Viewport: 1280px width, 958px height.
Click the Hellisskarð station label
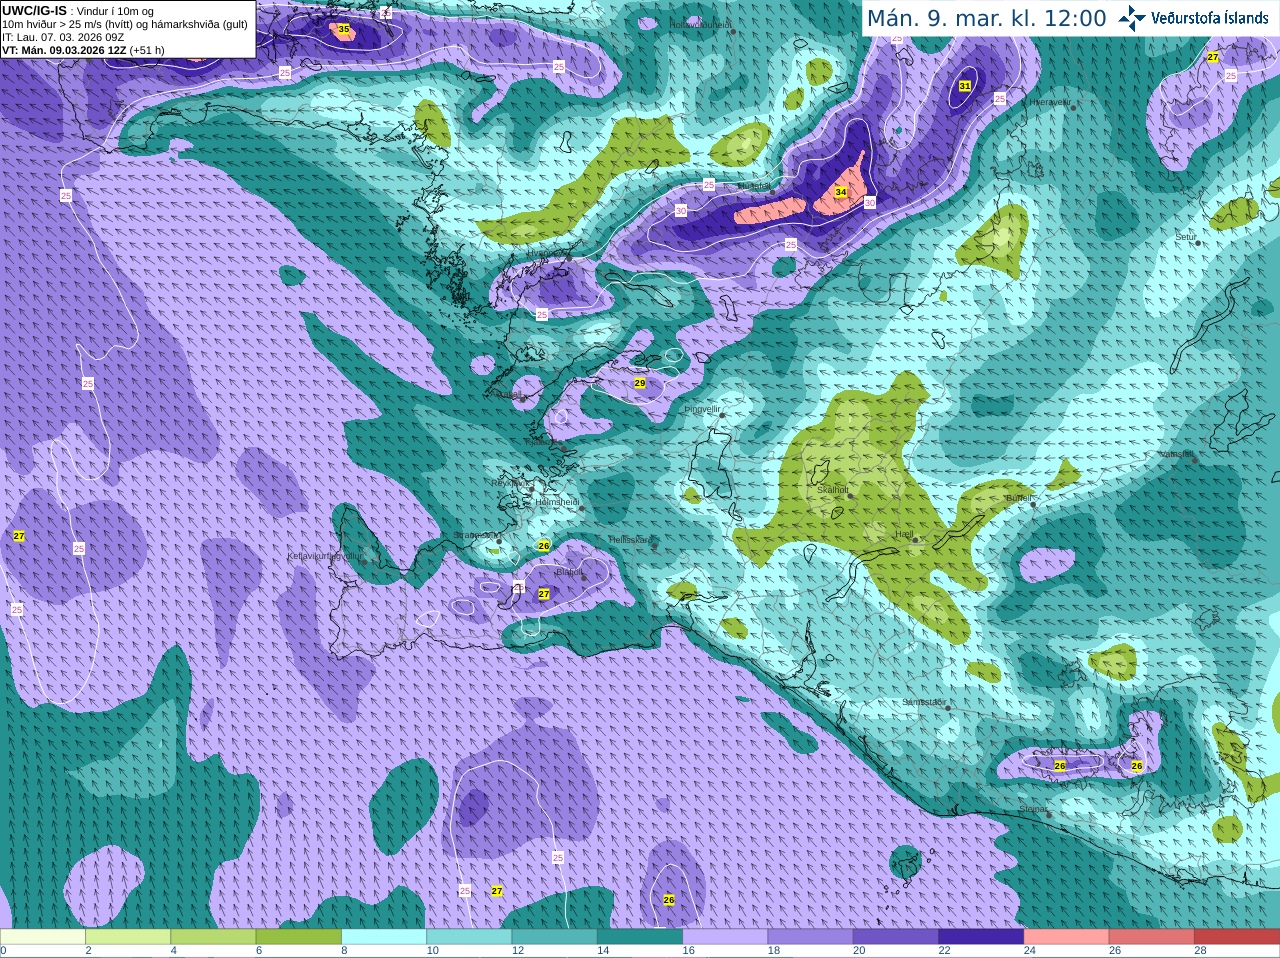pos(630,540)
